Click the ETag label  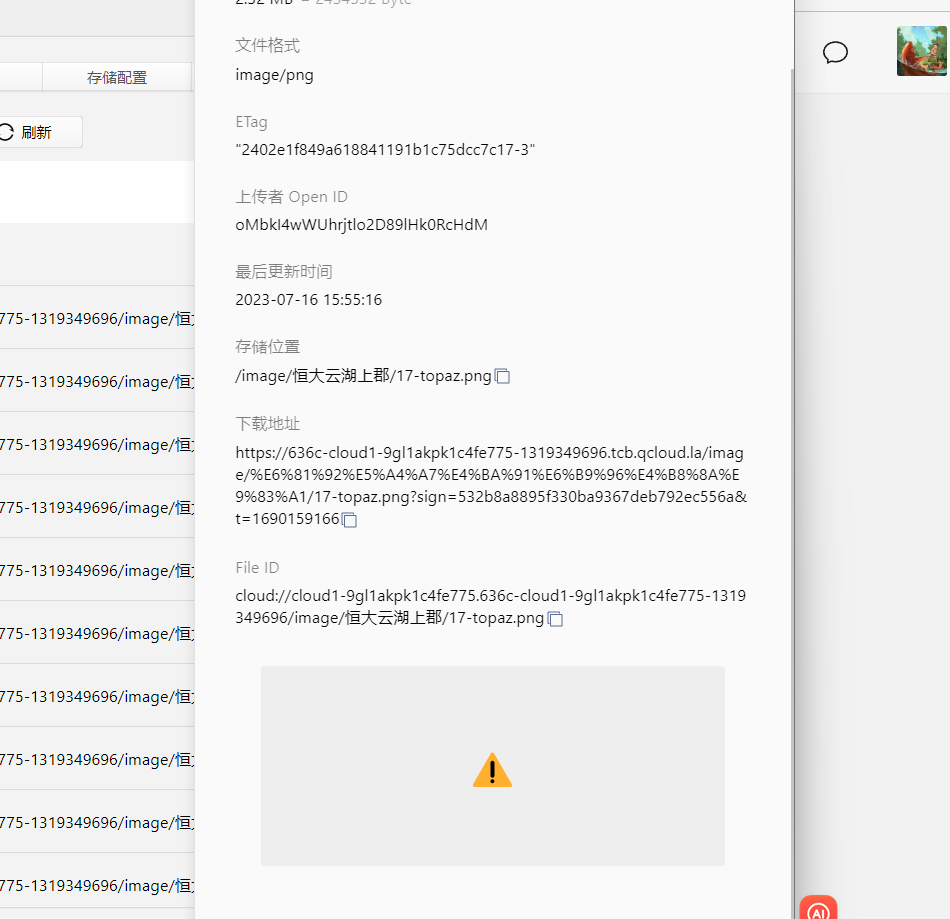(251, 122)
